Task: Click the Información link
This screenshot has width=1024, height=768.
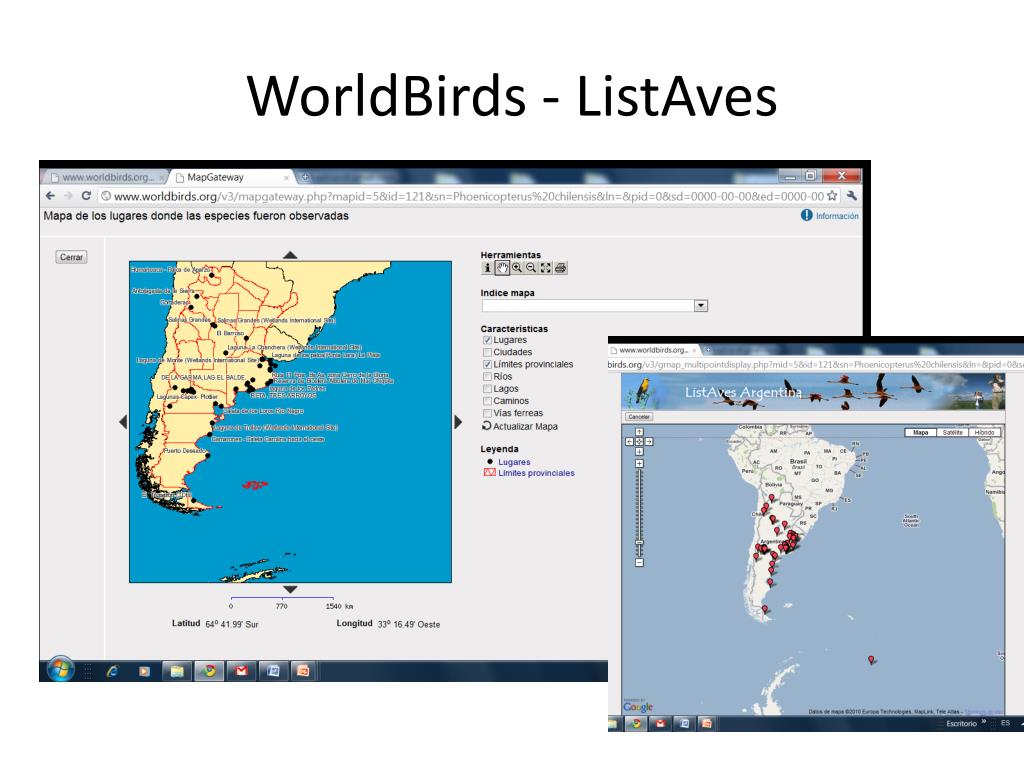Action: 837,216
